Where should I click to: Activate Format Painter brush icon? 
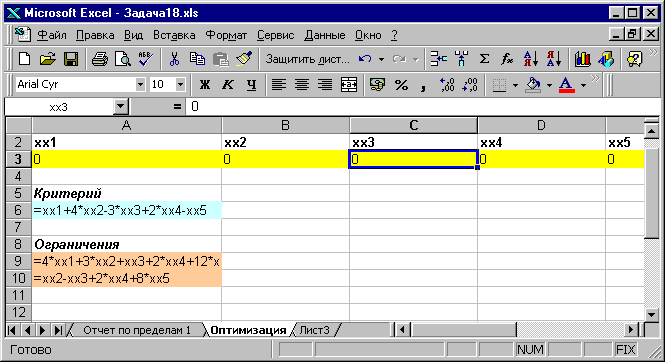244,59
